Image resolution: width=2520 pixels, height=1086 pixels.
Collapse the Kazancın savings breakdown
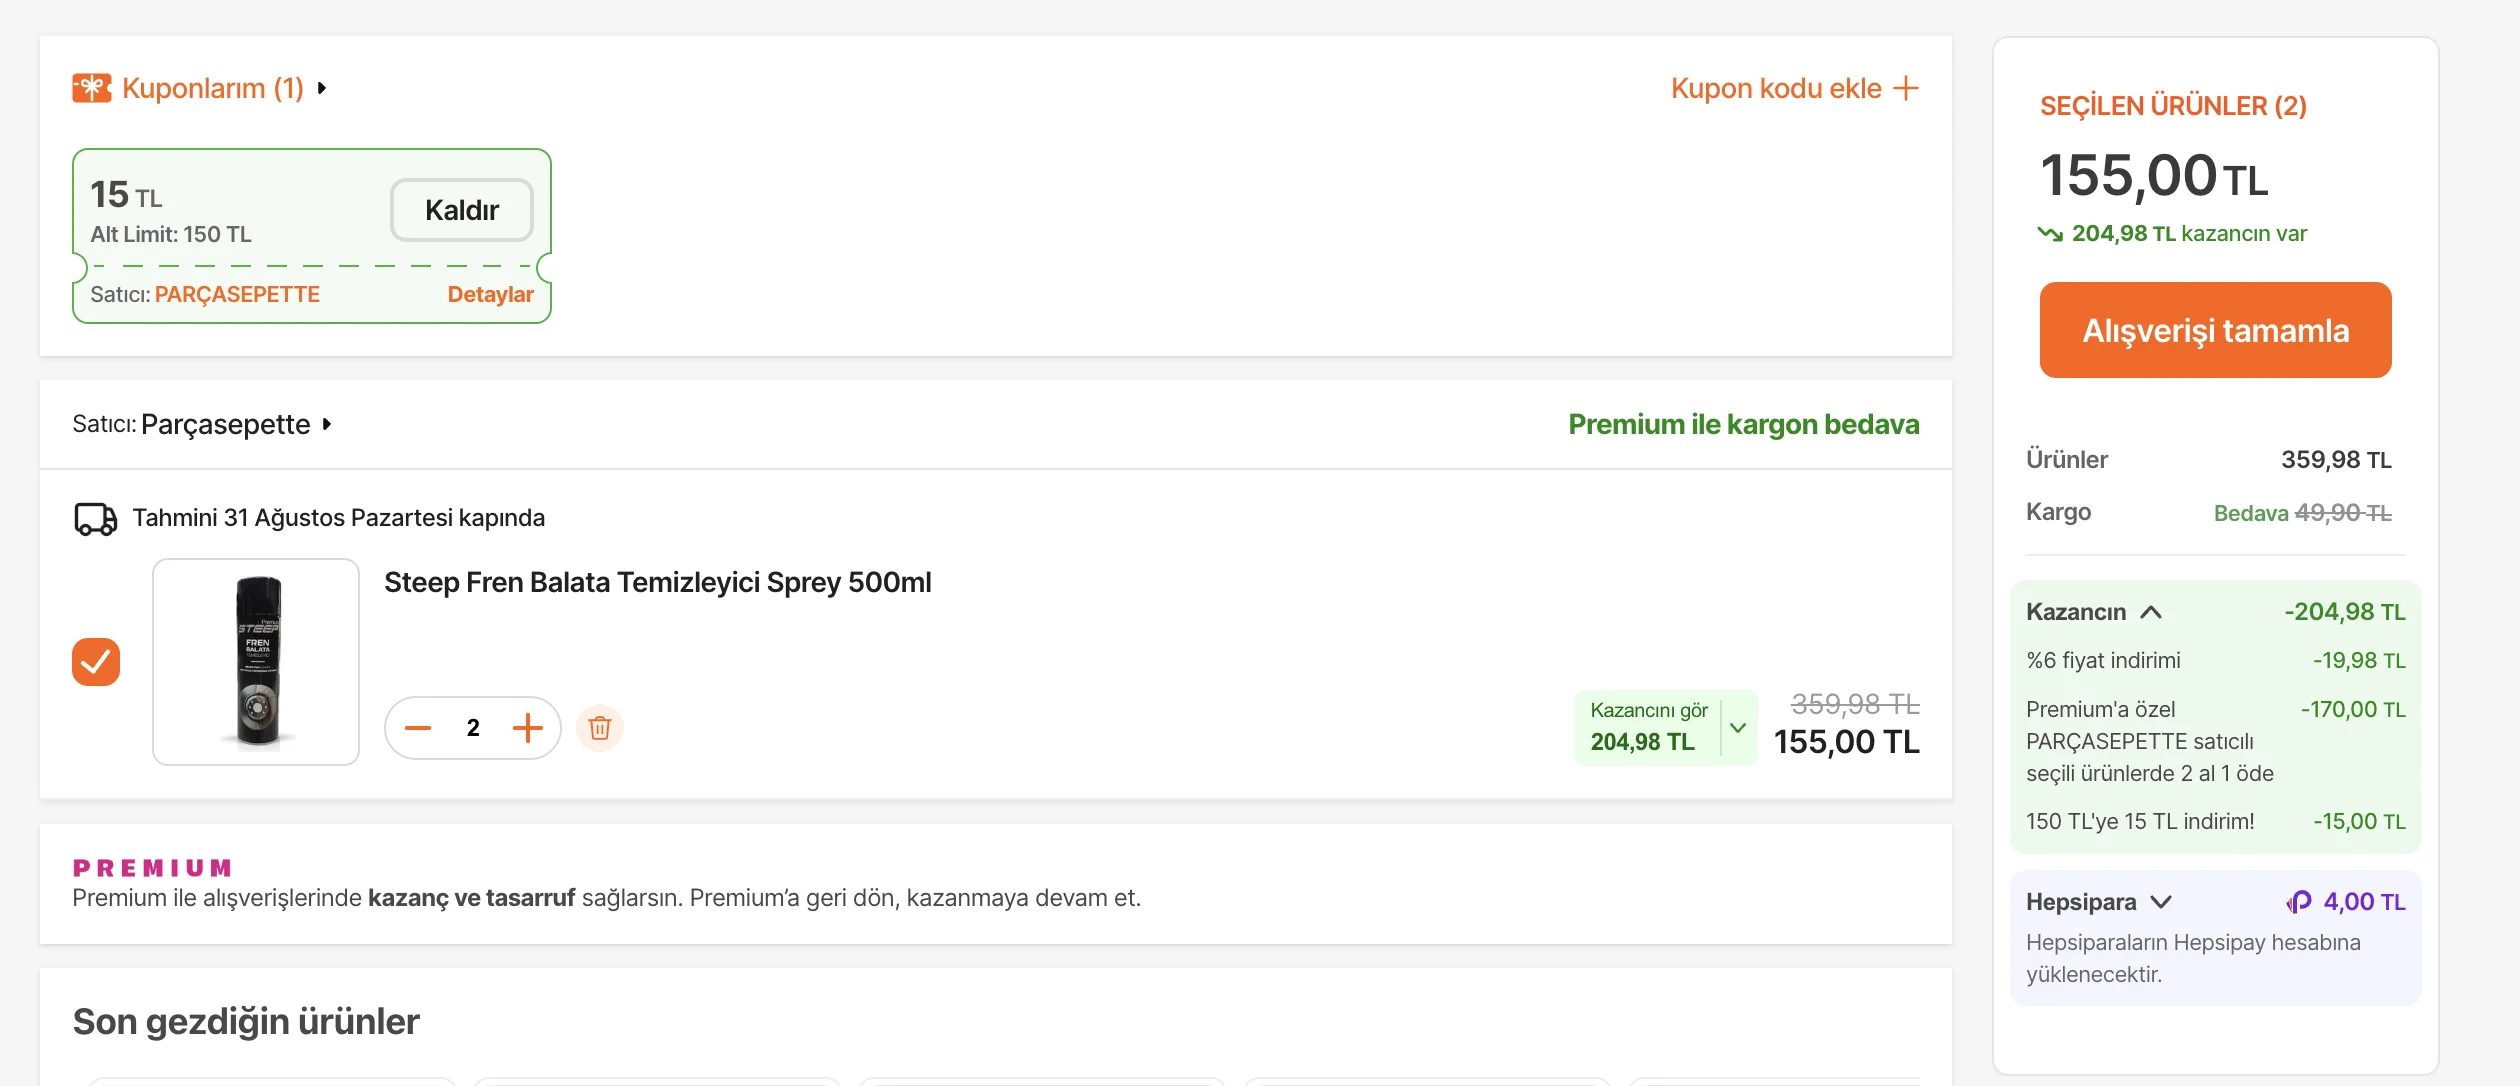2151,612
